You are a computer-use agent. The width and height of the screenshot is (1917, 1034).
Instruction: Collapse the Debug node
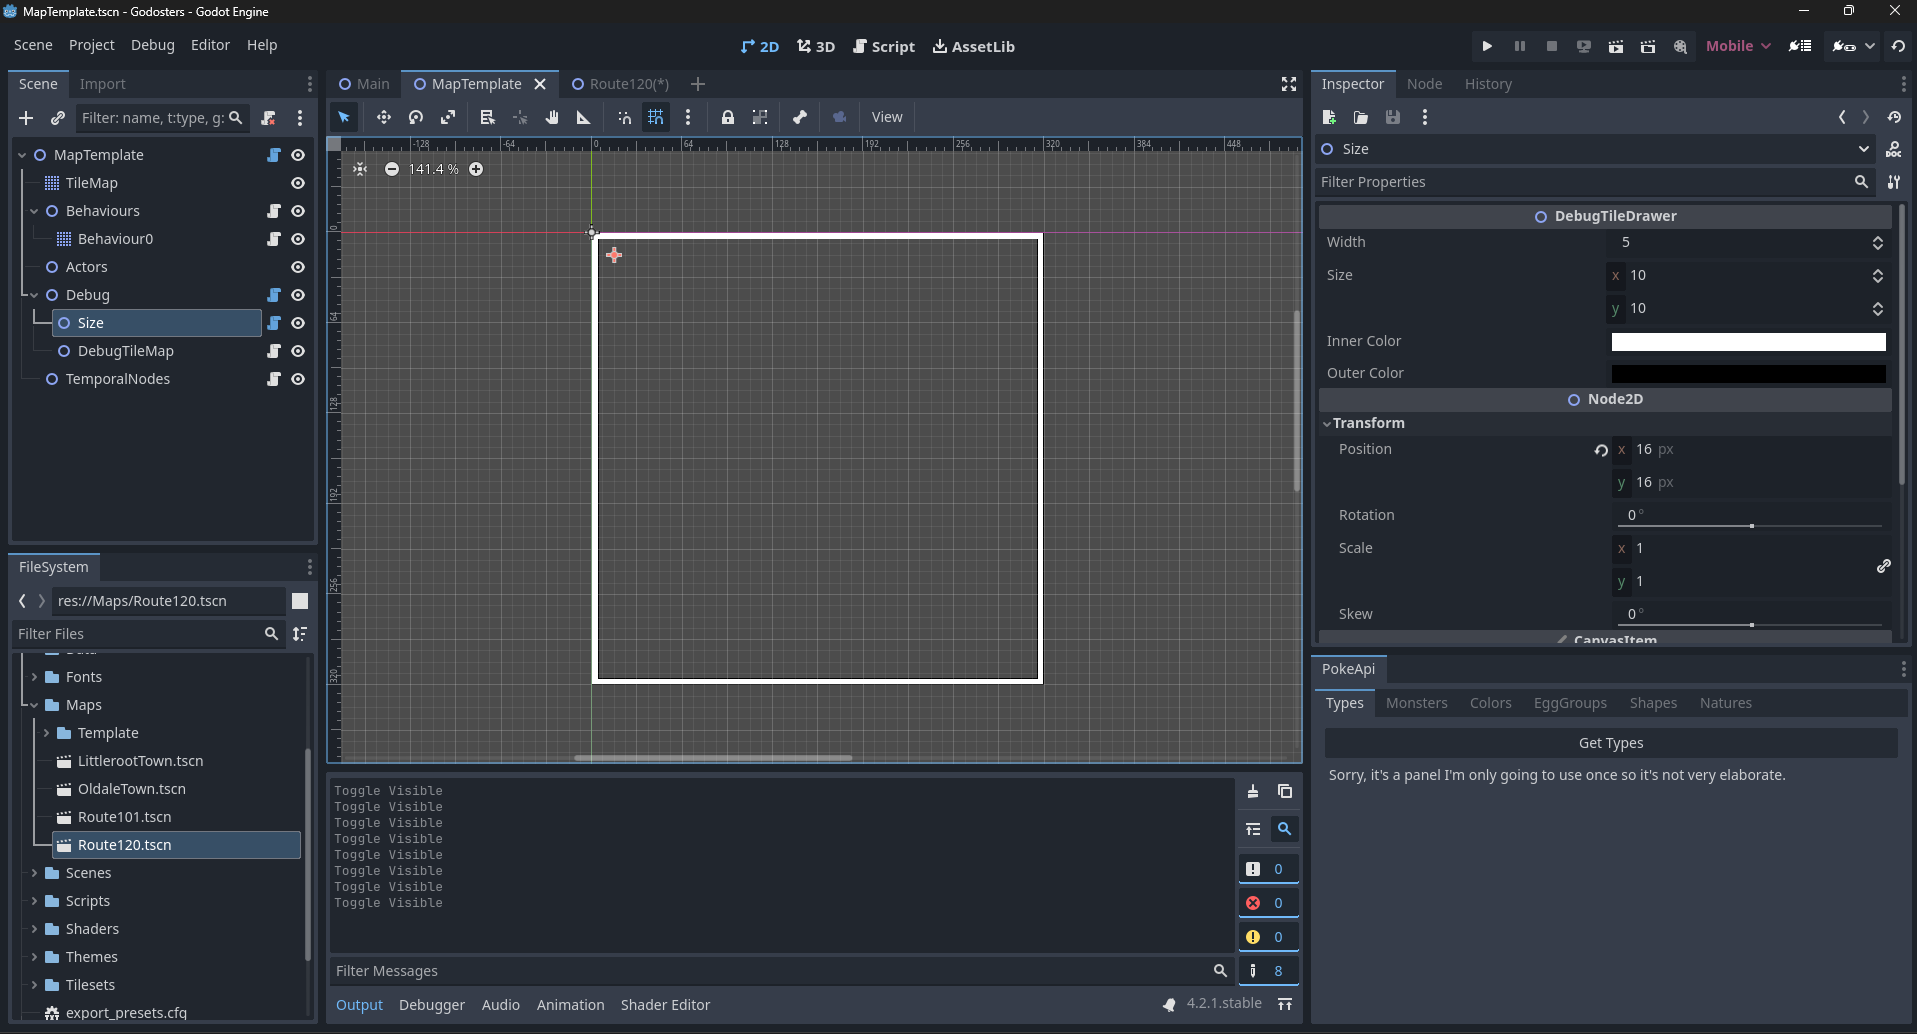(34, 295)
